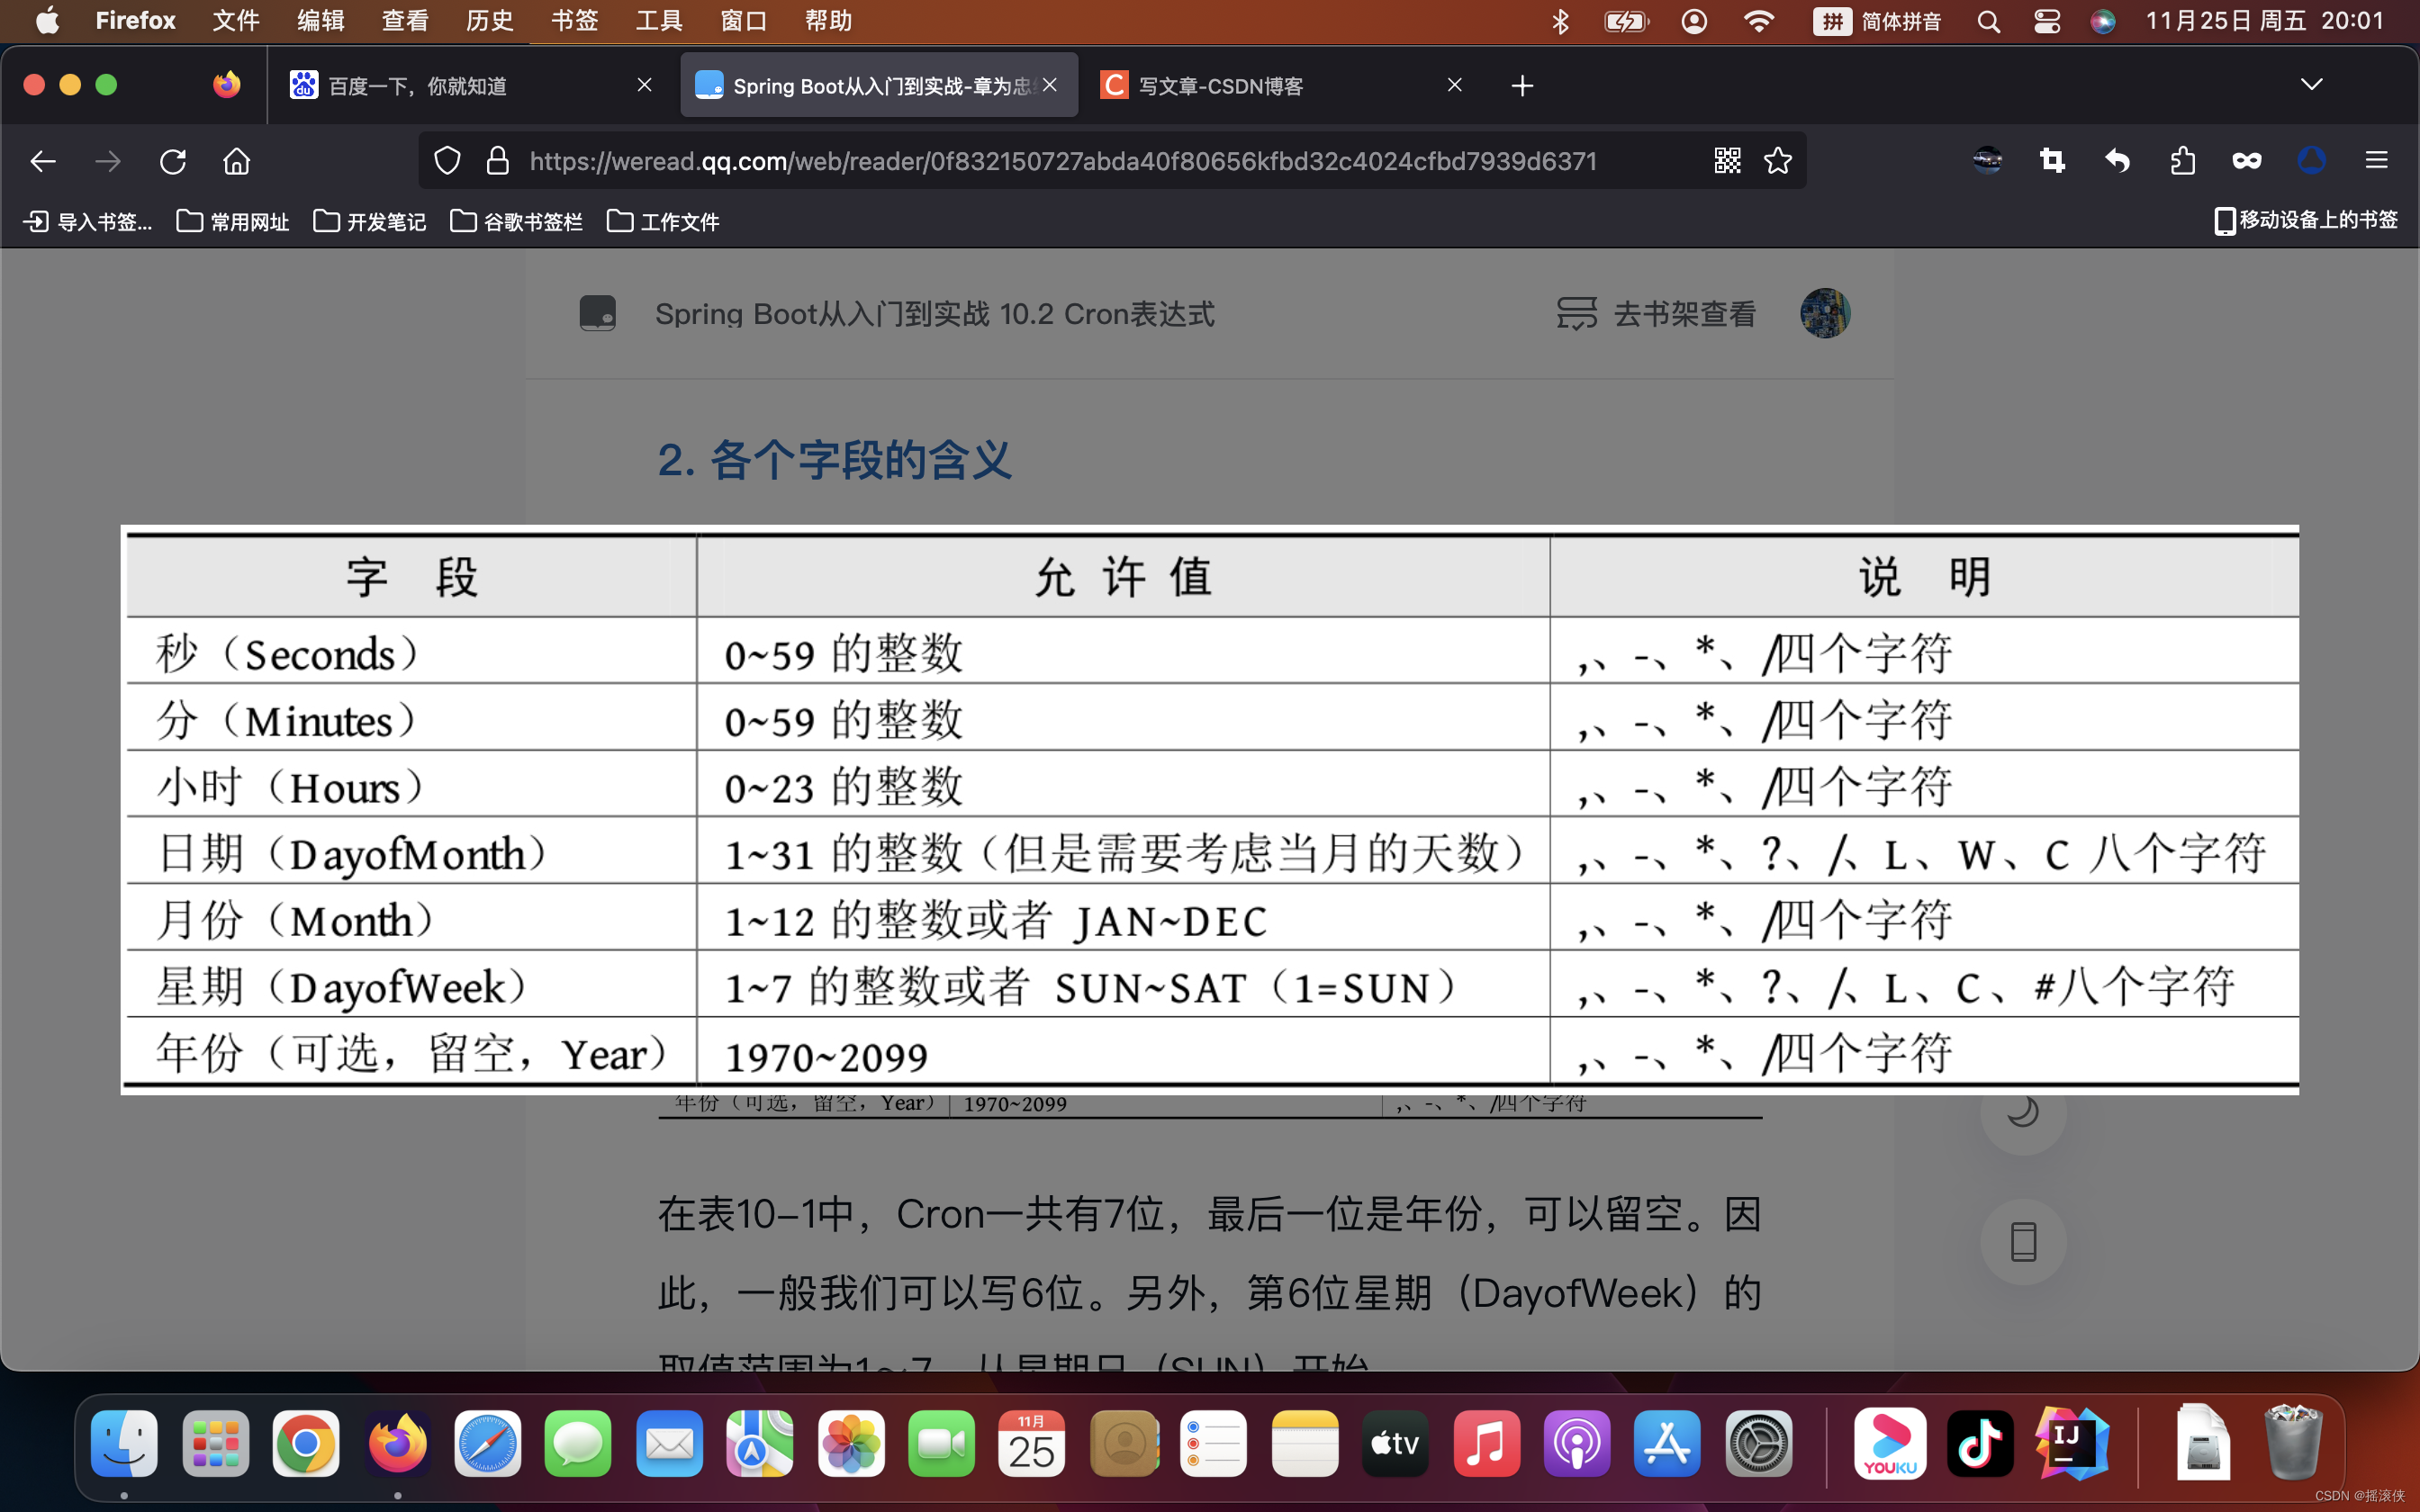Screen dimensions: 2420x1512
Task: Open the 开发笔记 bookmarks folder
Action: click(x=370, y=221)
